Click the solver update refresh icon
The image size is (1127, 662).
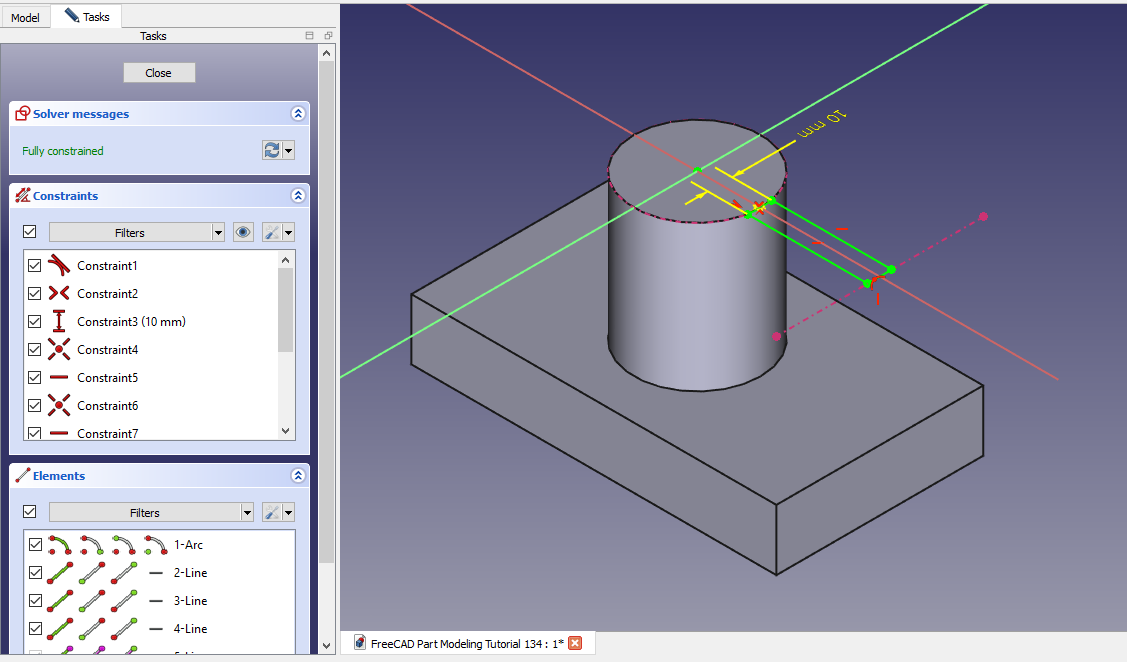coord(271,150)
